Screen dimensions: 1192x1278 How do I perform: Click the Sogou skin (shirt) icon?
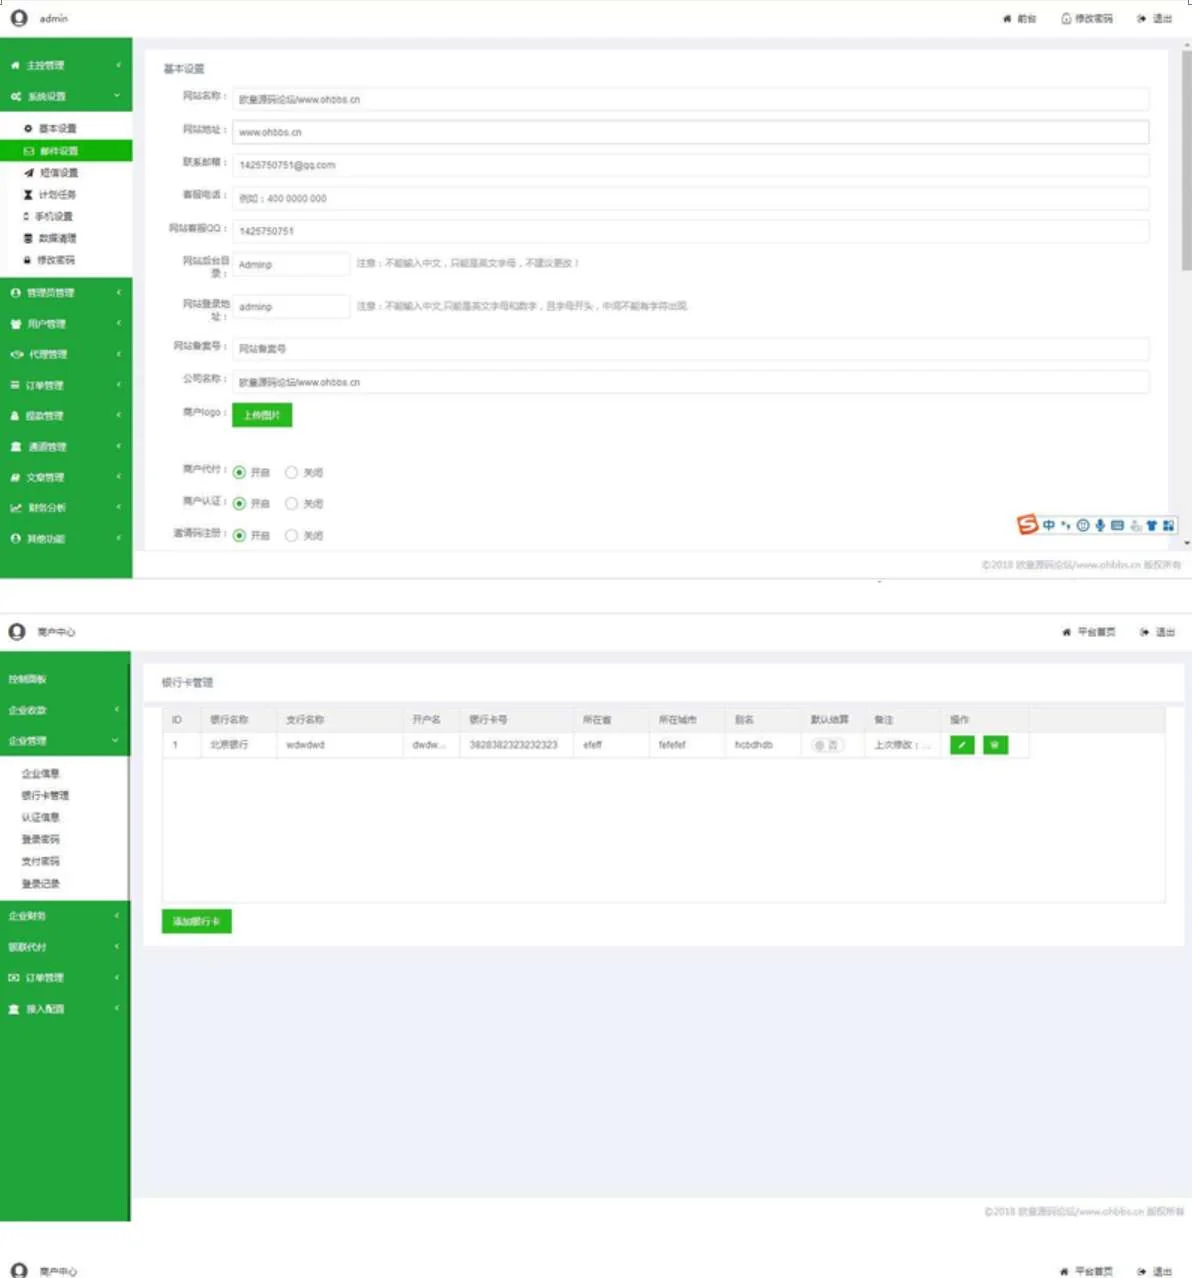coord(1151,525)
